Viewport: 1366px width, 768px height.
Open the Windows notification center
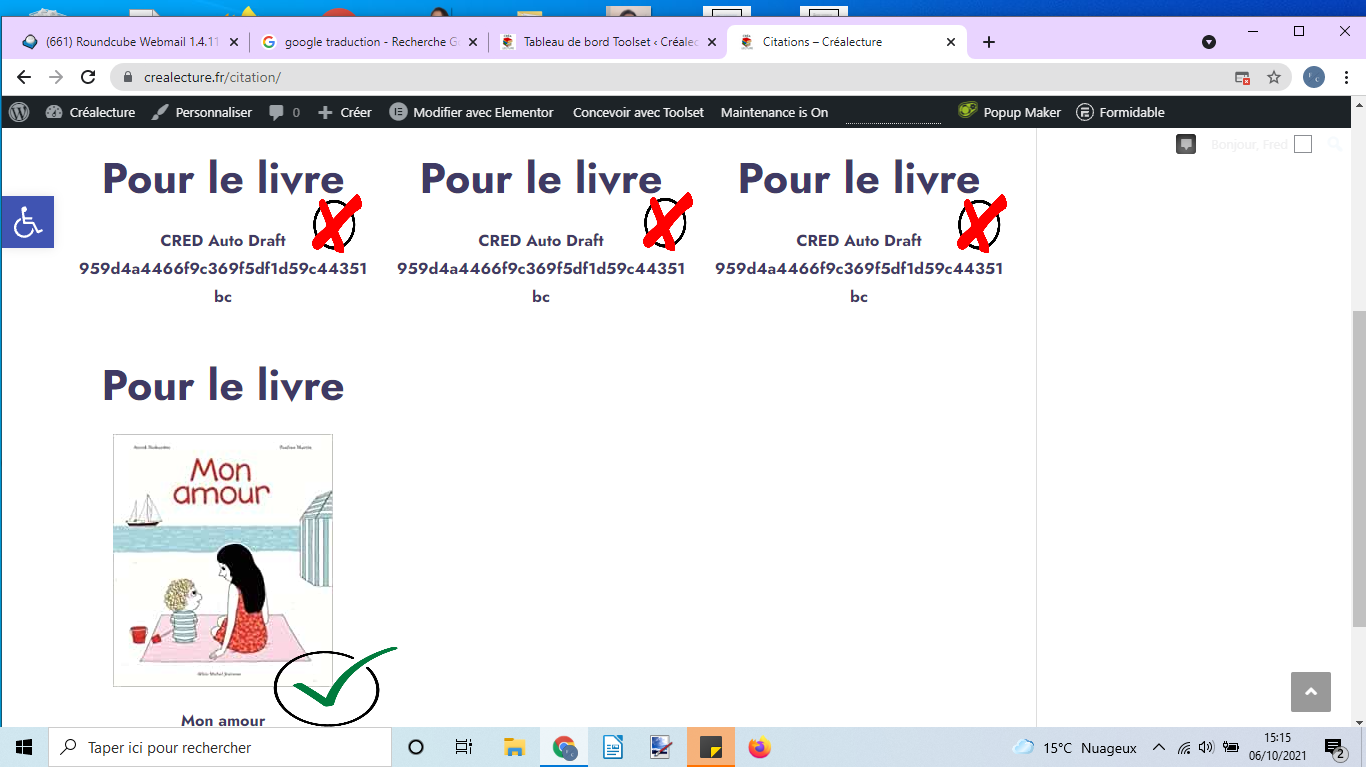[1334, 747]
